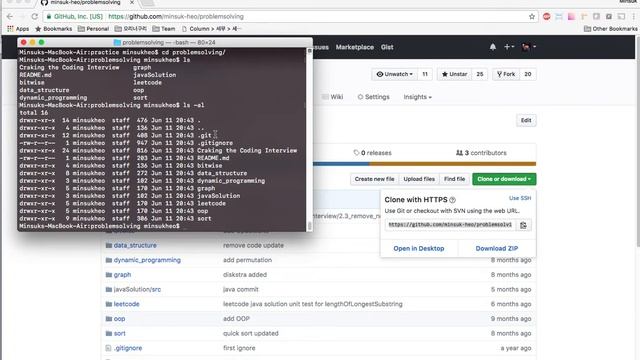Click the leetcode folder icon
The height and width of the screenshot is (360, 640).
[x=109, y=304]
